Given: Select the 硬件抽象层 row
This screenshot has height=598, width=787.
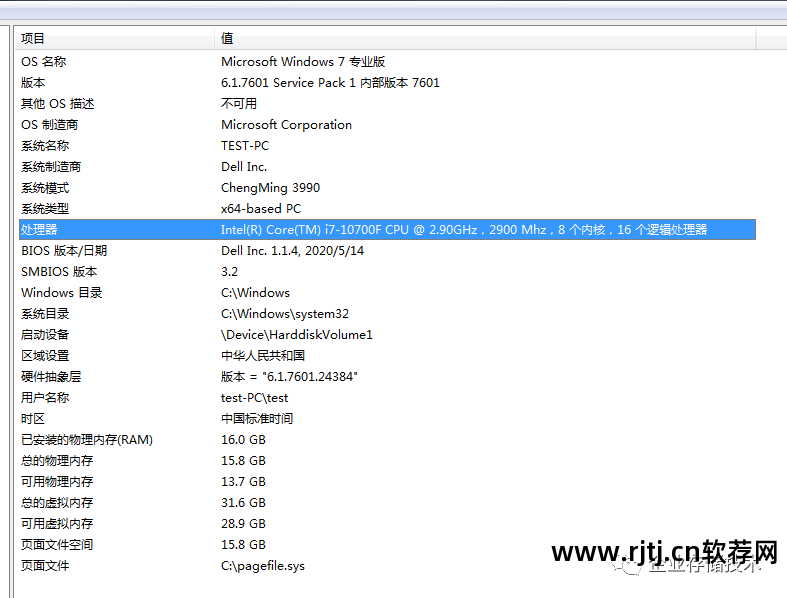Looking at the screenshot, I should [x=387, y=377].
